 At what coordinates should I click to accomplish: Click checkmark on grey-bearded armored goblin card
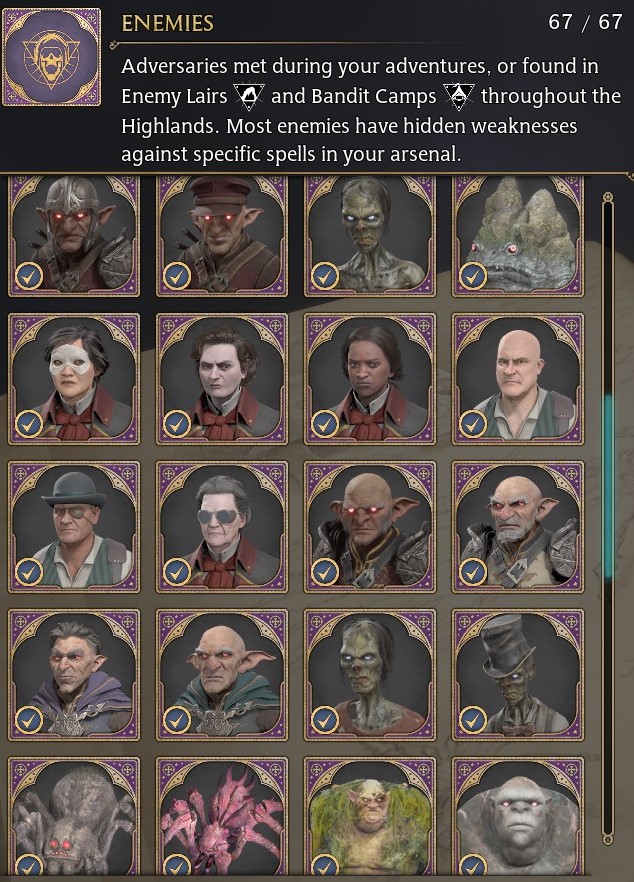pyautogui.click(x=473, y=572)
